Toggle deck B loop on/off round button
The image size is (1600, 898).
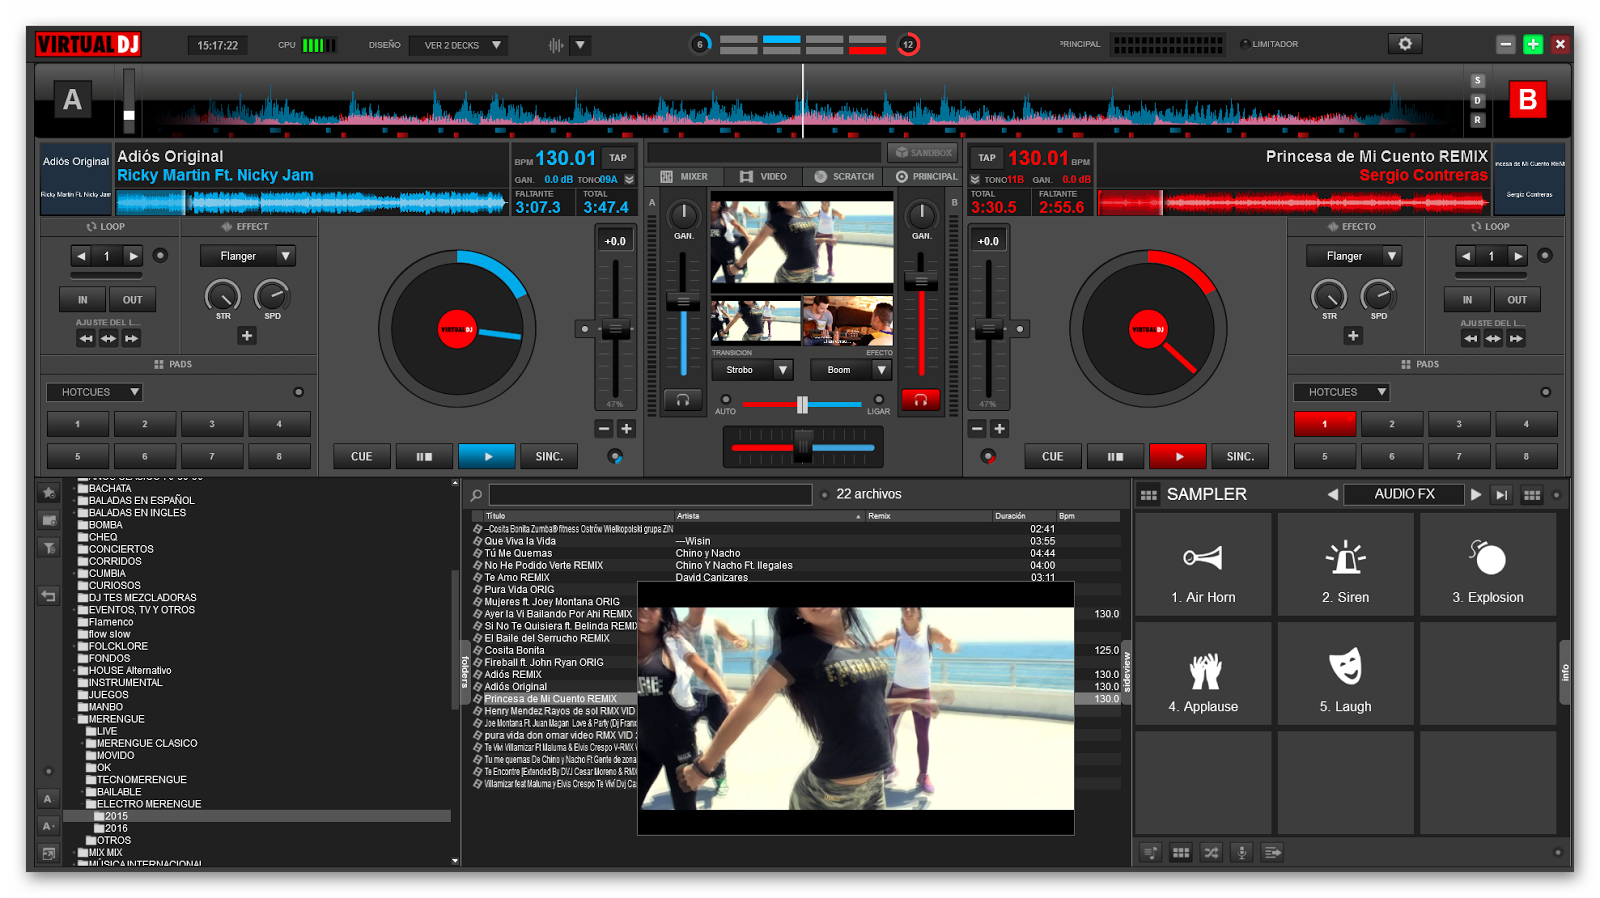pyautogui.click(x=1545, y=256)
